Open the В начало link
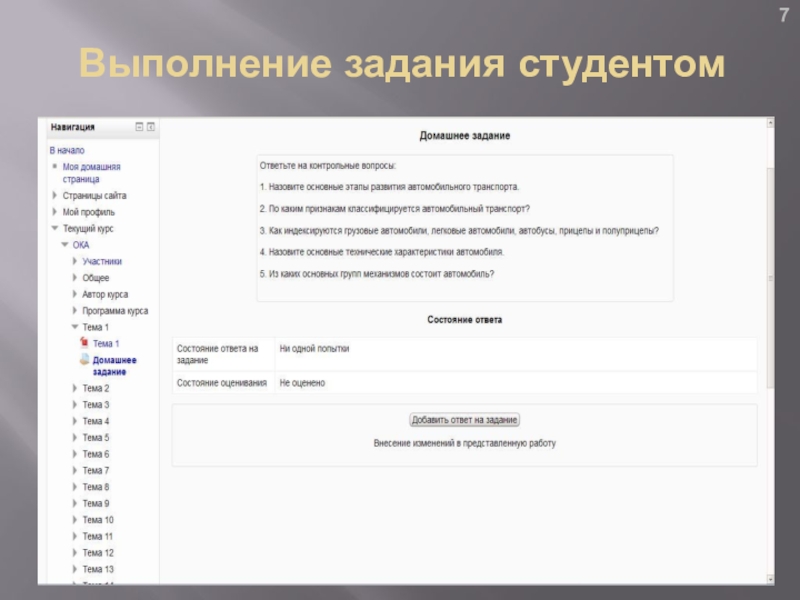The width and height of the screenshot is (800, 600). point(67,149)
